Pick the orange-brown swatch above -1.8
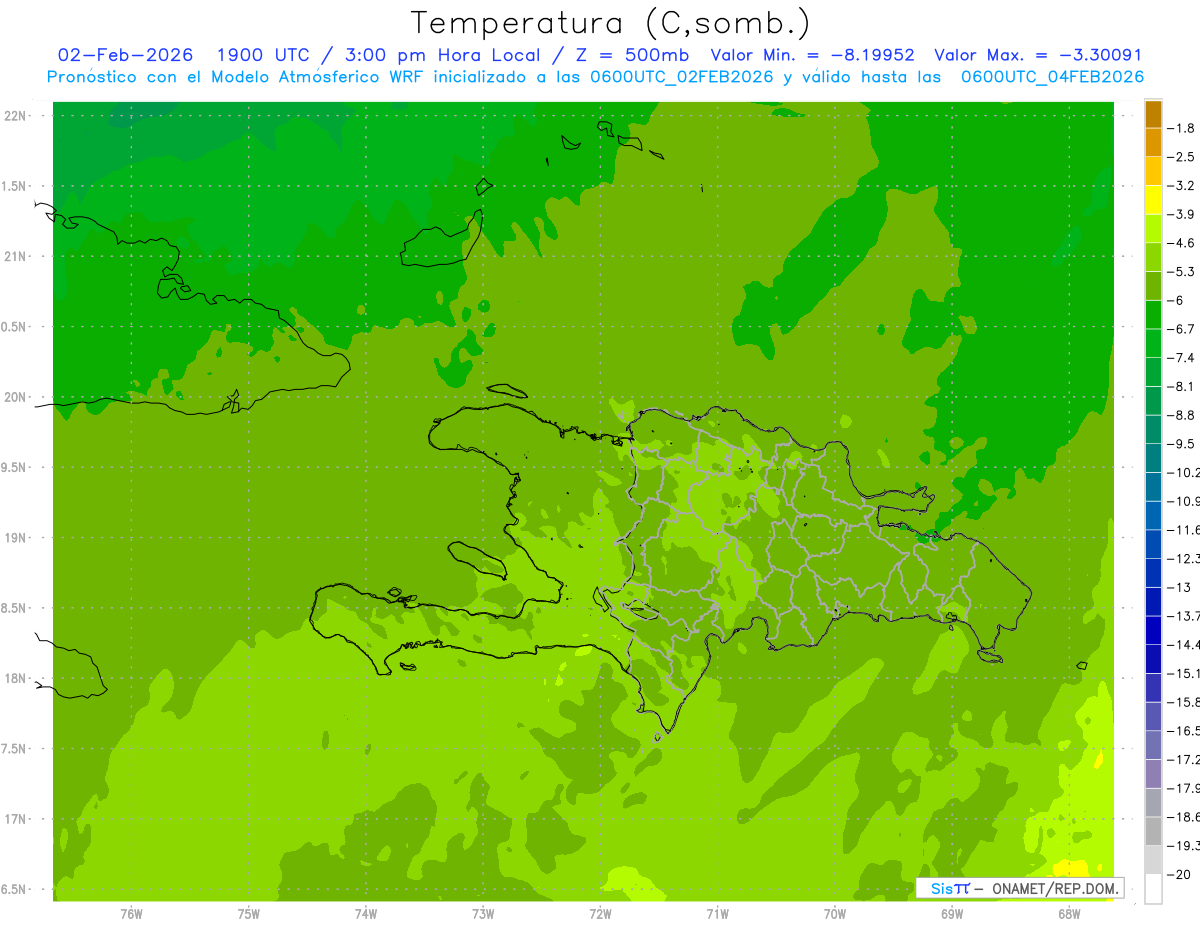The image size is (1200, 927). point(1153,114)
